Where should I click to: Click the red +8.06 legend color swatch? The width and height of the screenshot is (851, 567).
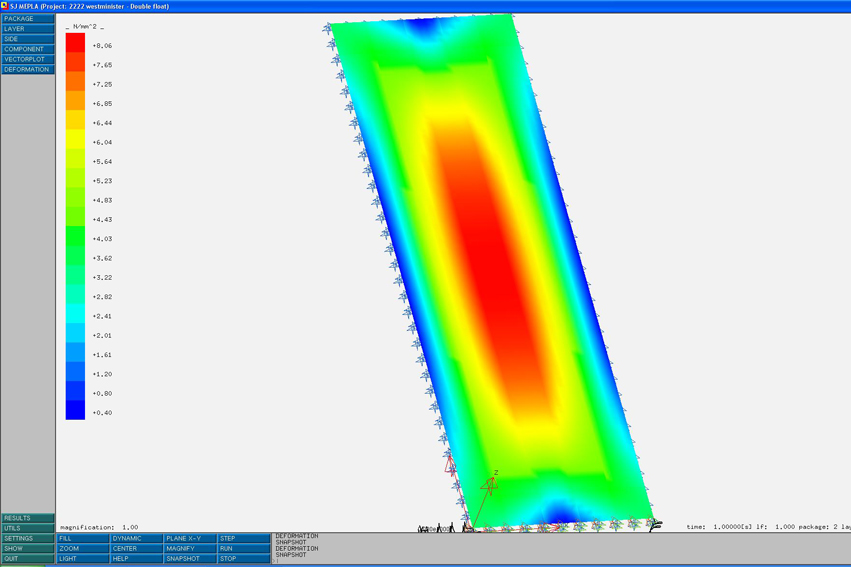pyautogui.click(x=75, y=42)
